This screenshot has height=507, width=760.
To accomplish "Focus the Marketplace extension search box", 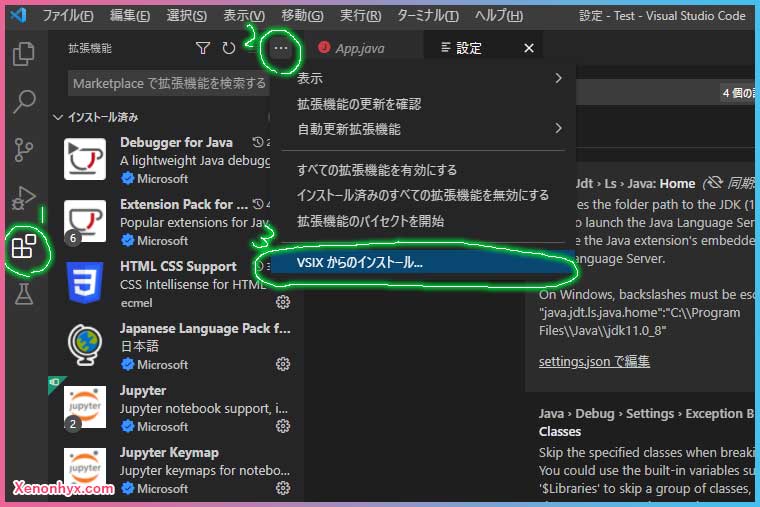I will pyautogui.click(x=169, y=83).
